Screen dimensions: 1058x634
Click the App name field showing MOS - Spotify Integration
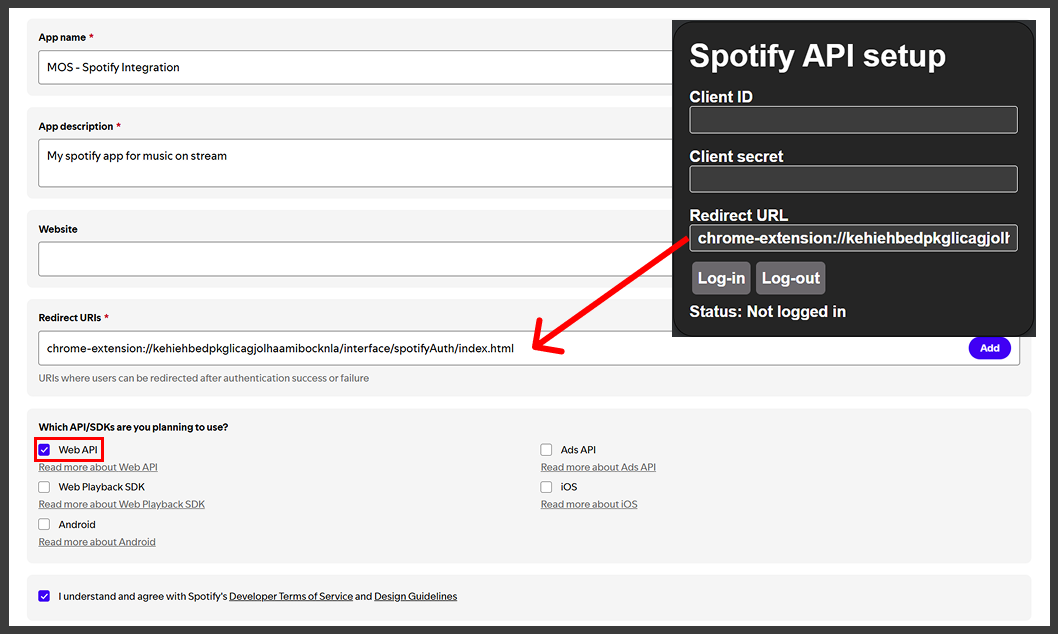click(300, 67)
